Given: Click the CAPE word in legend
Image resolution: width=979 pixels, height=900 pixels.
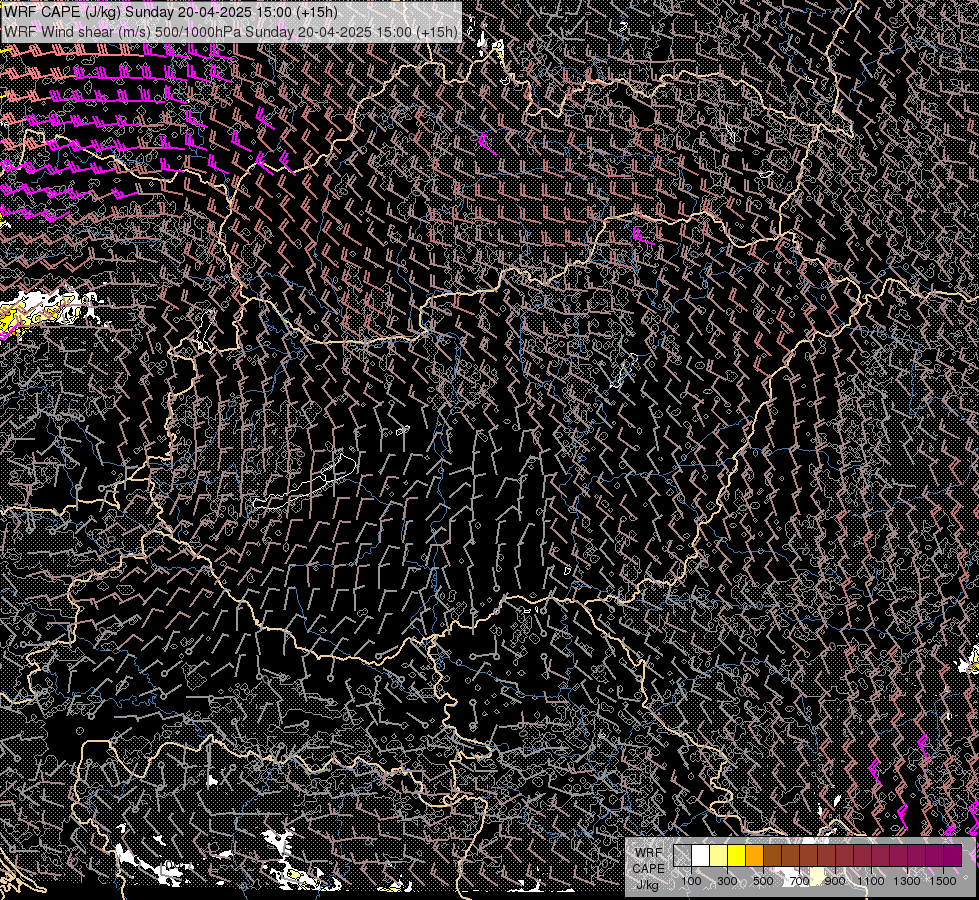Looking at the screenshot, I should coord(648,868).
